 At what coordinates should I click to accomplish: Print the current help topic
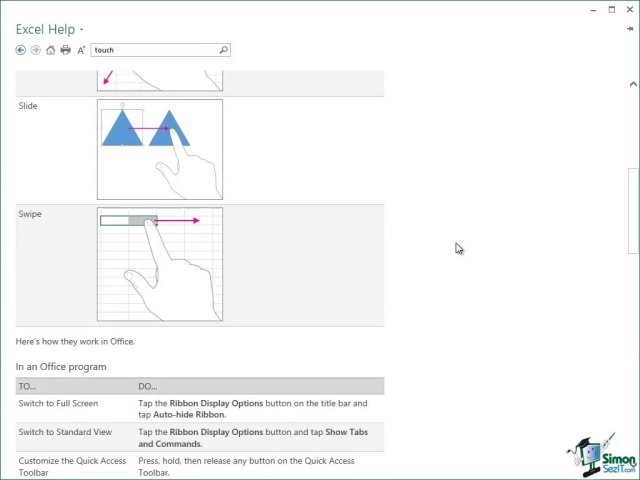[66, 50]
